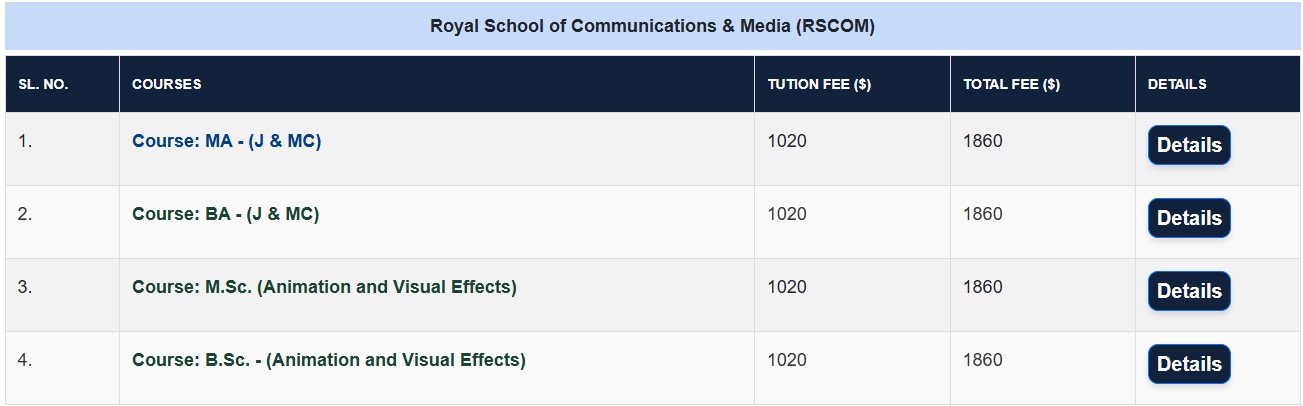The image size is (1303, 406).
Task: Open the M.Sc. Animation and Visual Effects link
Action: [x=324, y=288]
